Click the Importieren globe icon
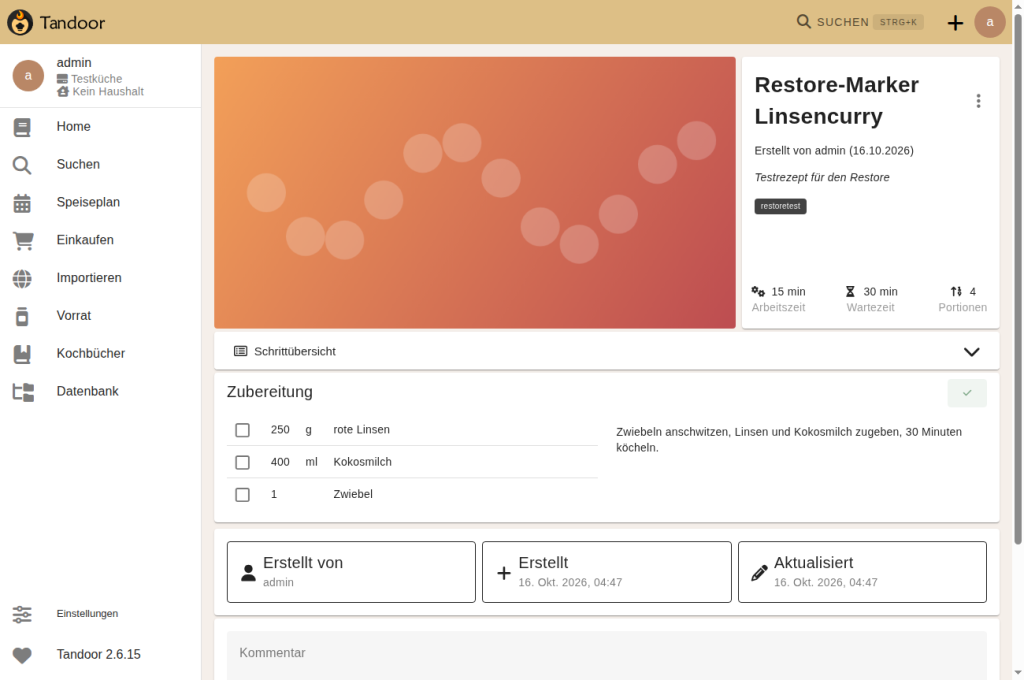The width and height of the screenshot is (1024, 680). (22, 278)
